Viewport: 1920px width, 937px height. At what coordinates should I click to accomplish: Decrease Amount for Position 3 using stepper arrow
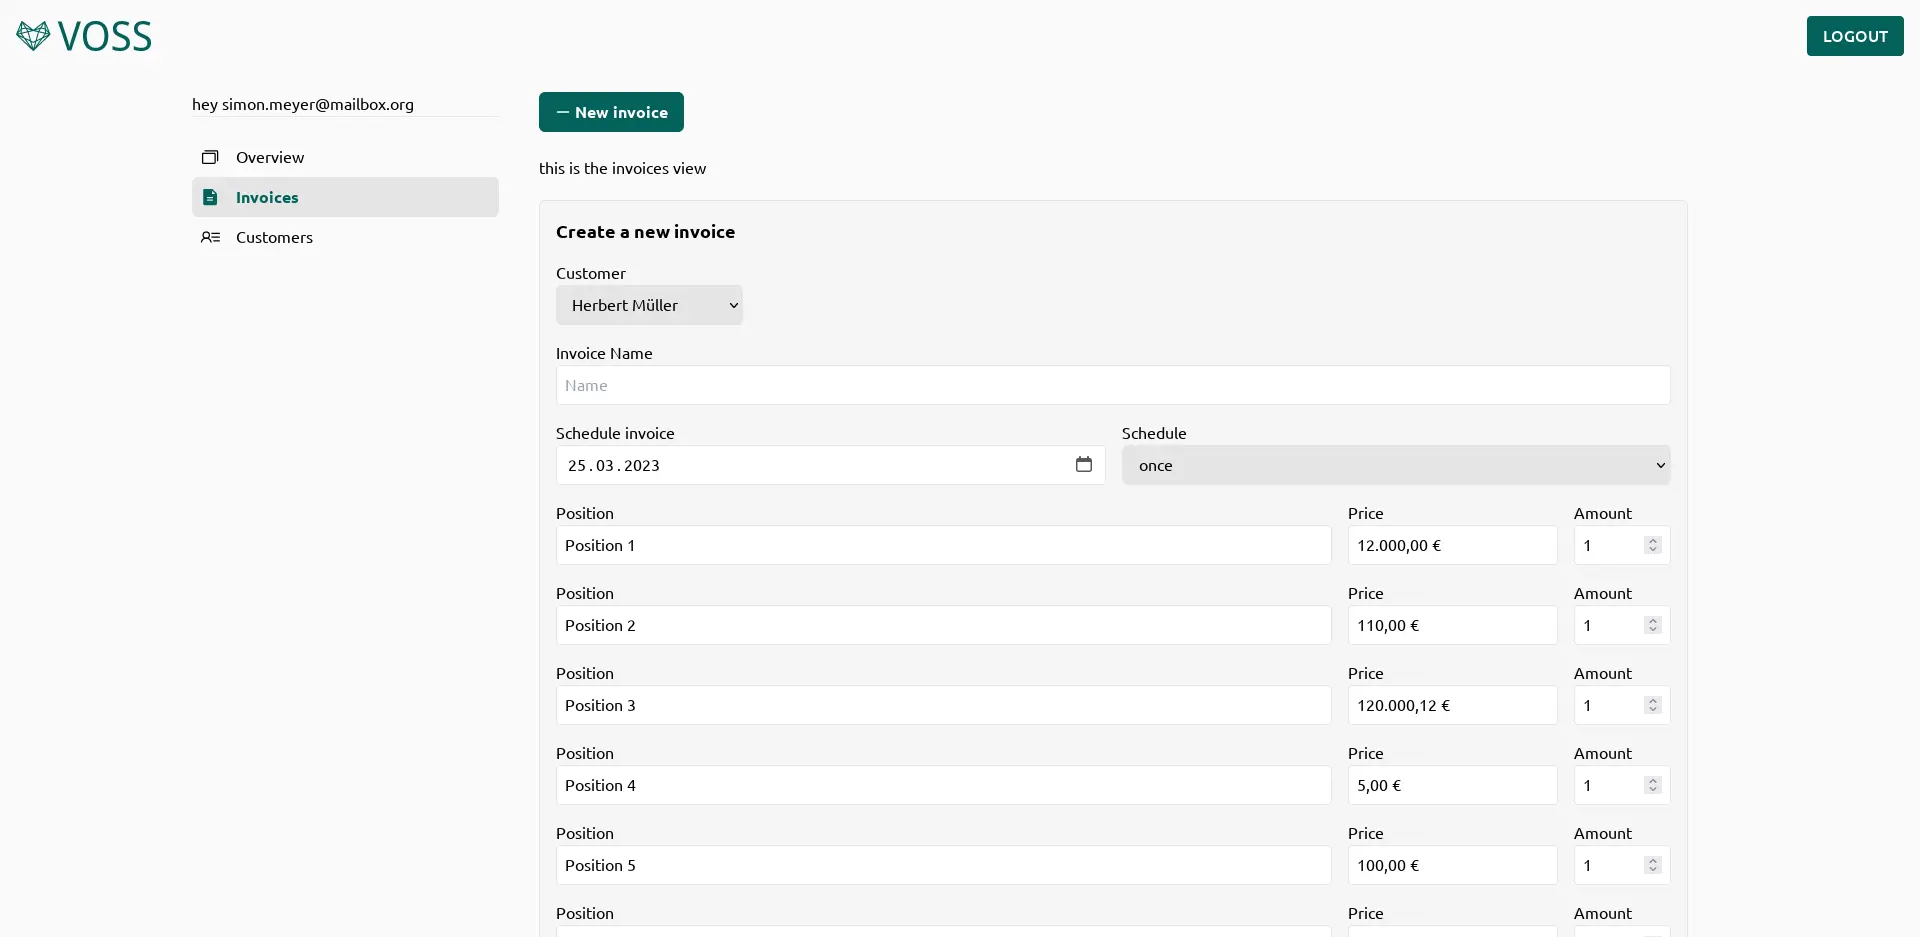1652,711
